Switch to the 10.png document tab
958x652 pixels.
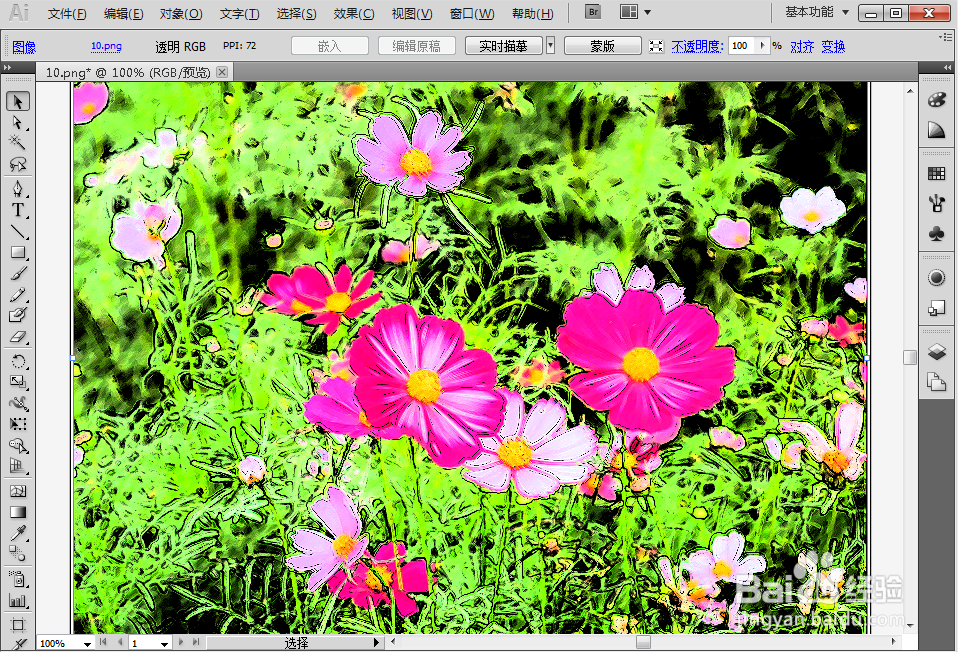click(128, 73)
